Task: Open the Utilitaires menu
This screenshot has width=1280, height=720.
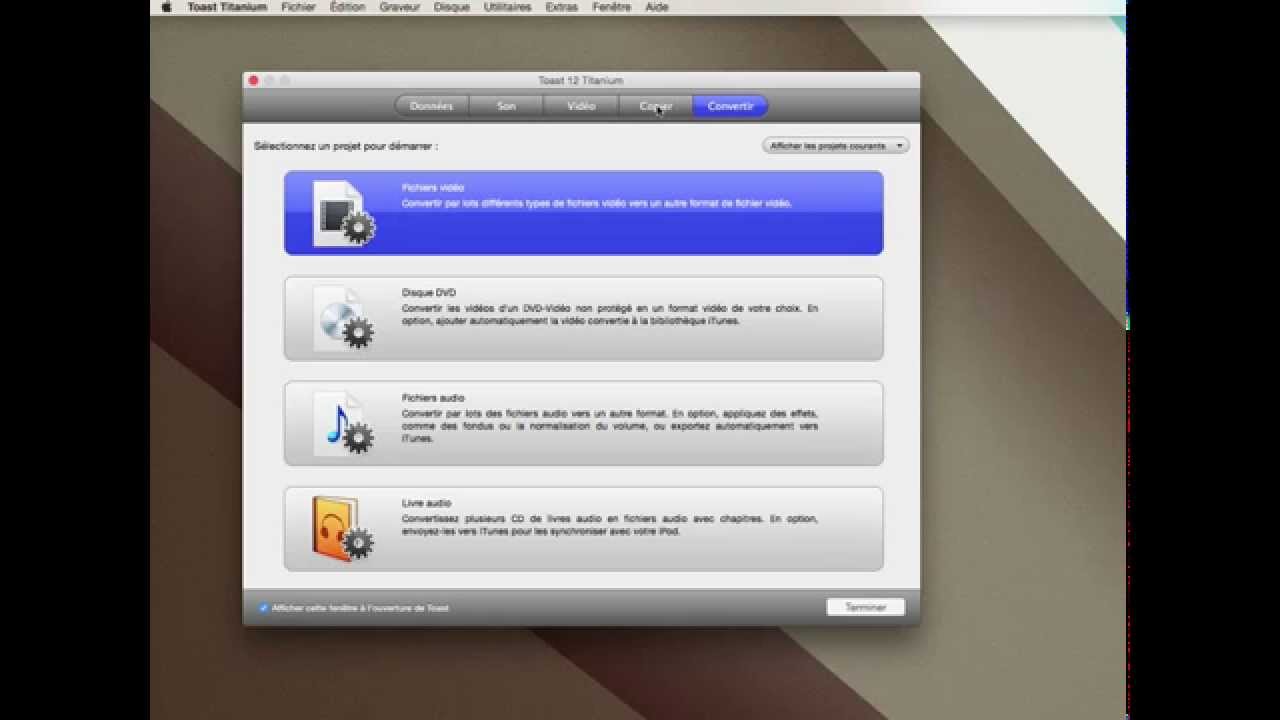Action: click(x=508, y=7)
